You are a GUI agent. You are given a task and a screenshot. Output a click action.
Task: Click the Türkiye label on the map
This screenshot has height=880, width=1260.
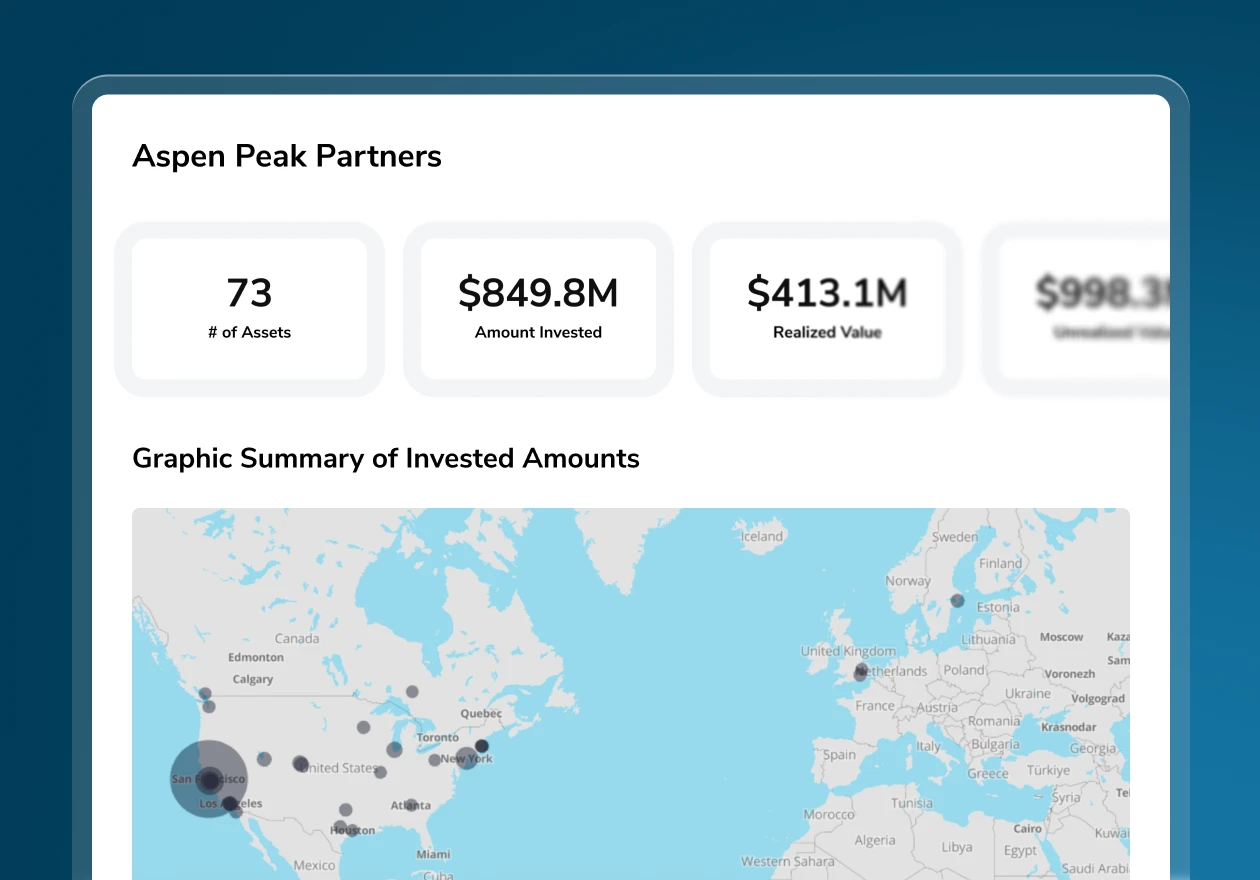coord(1048,771)
